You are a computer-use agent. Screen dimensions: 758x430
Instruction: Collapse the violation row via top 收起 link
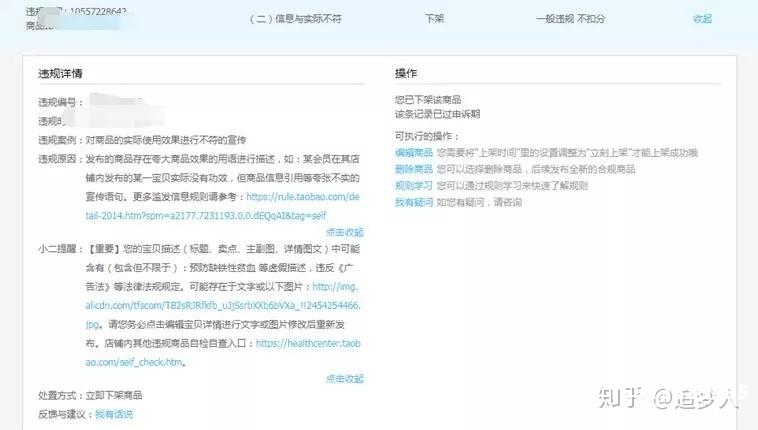(x=702, y=19)
